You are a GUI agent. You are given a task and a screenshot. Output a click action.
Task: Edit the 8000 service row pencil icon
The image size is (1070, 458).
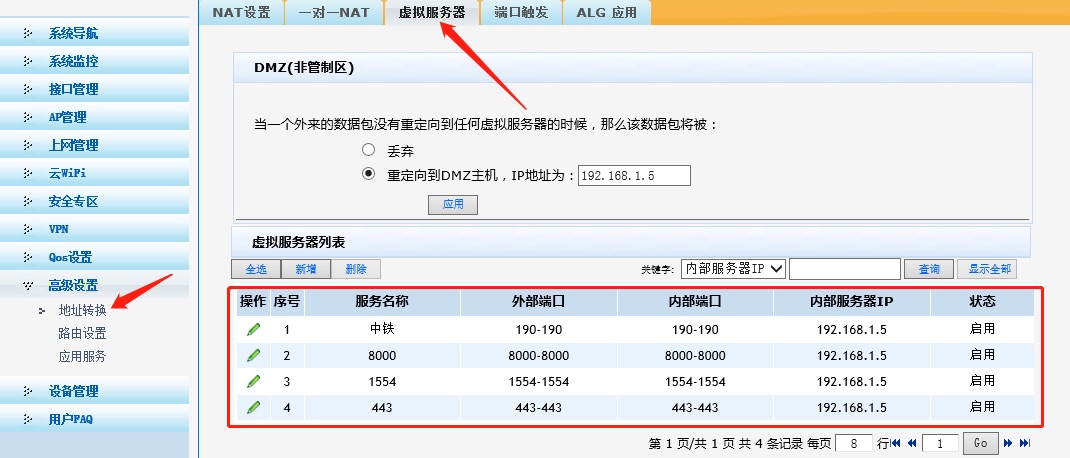pos(253,356)
